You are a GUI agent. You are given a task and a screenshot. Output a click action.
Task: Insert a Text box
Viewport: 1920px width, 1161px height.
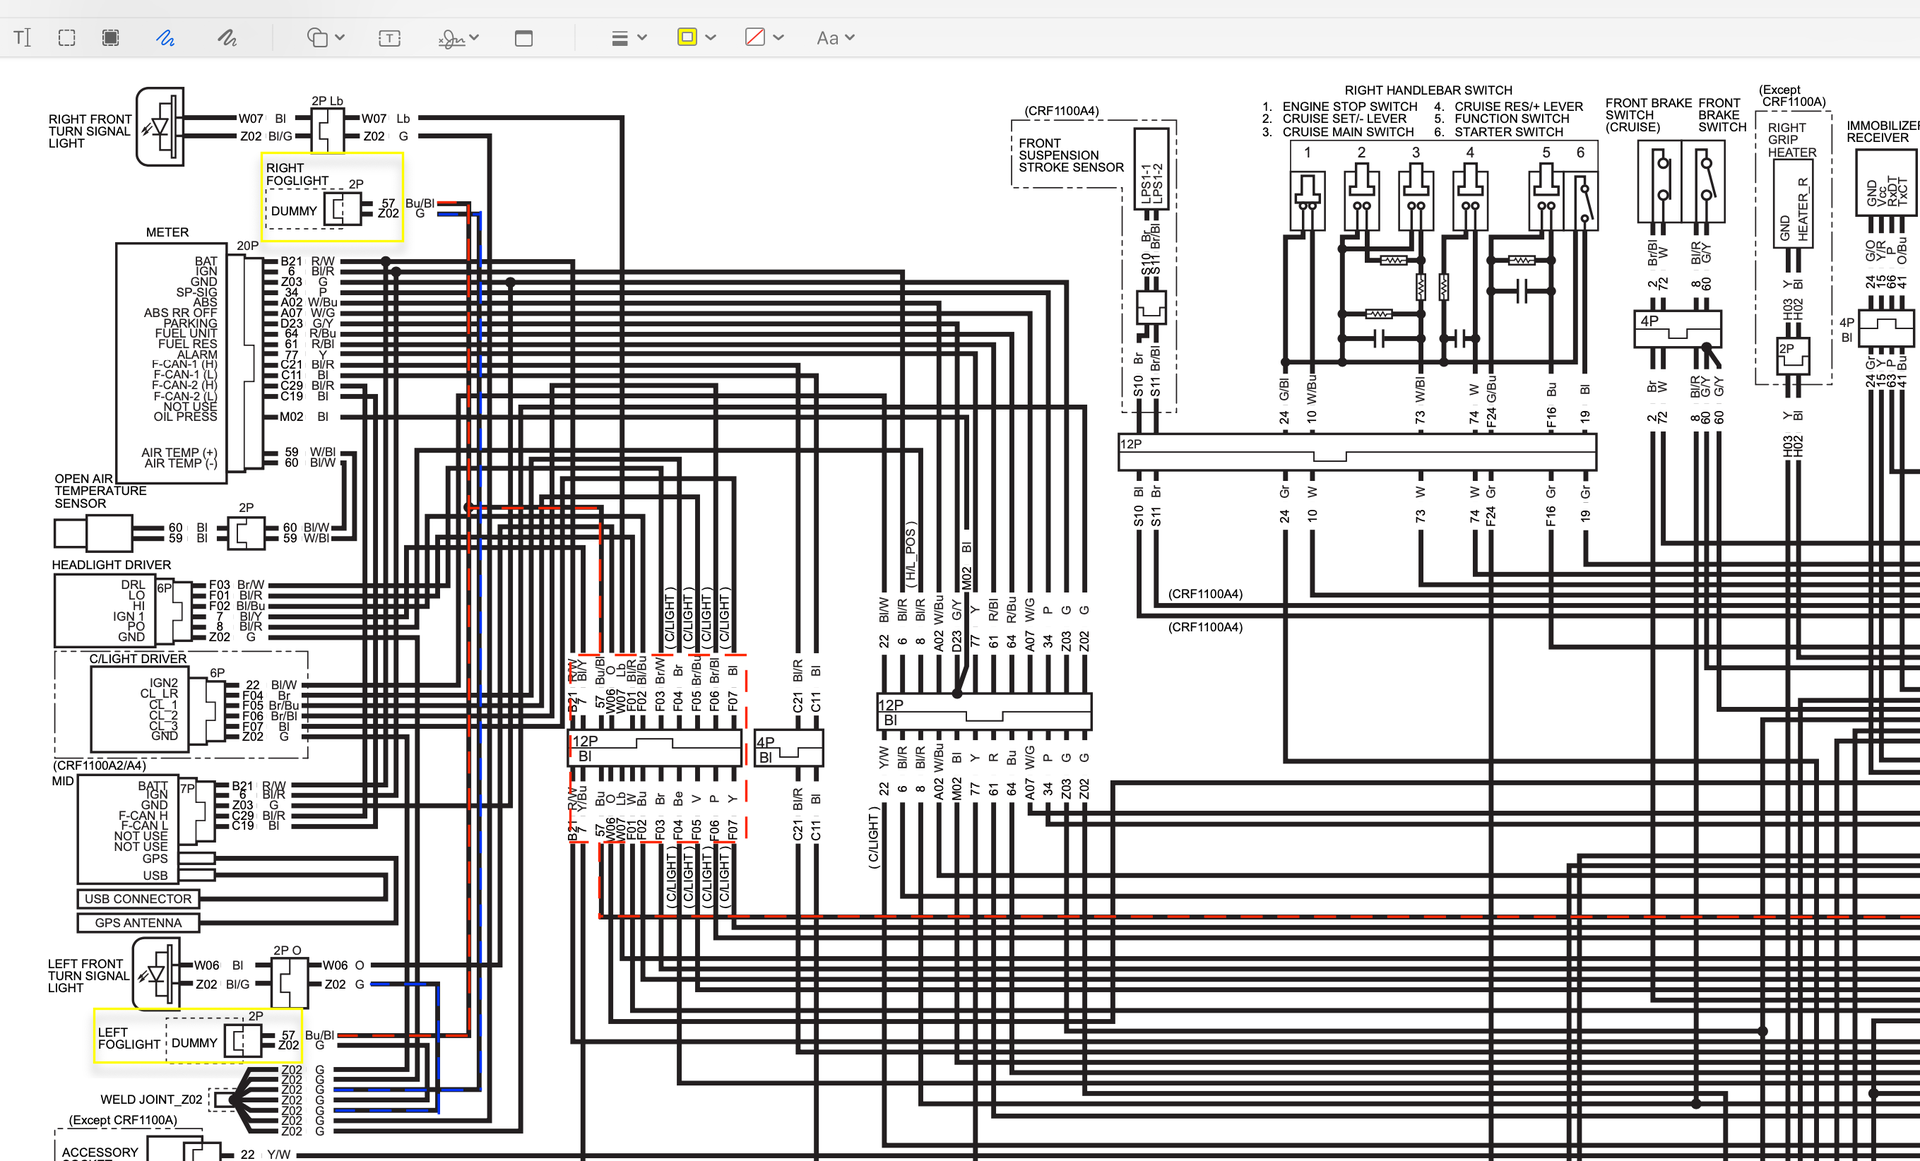tap(390, 38)
